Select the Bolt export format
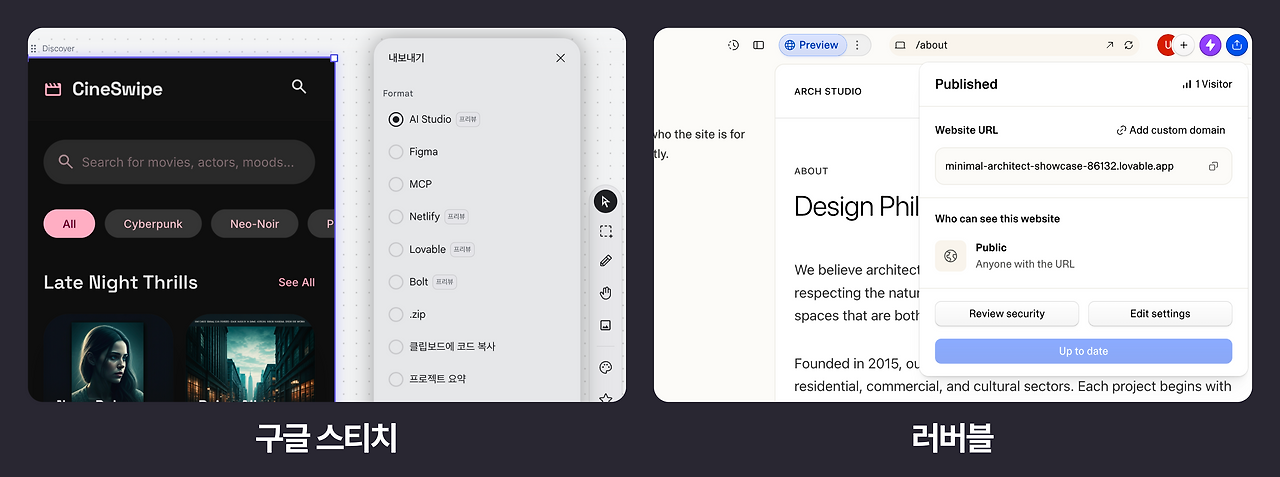 pos(396,281)
